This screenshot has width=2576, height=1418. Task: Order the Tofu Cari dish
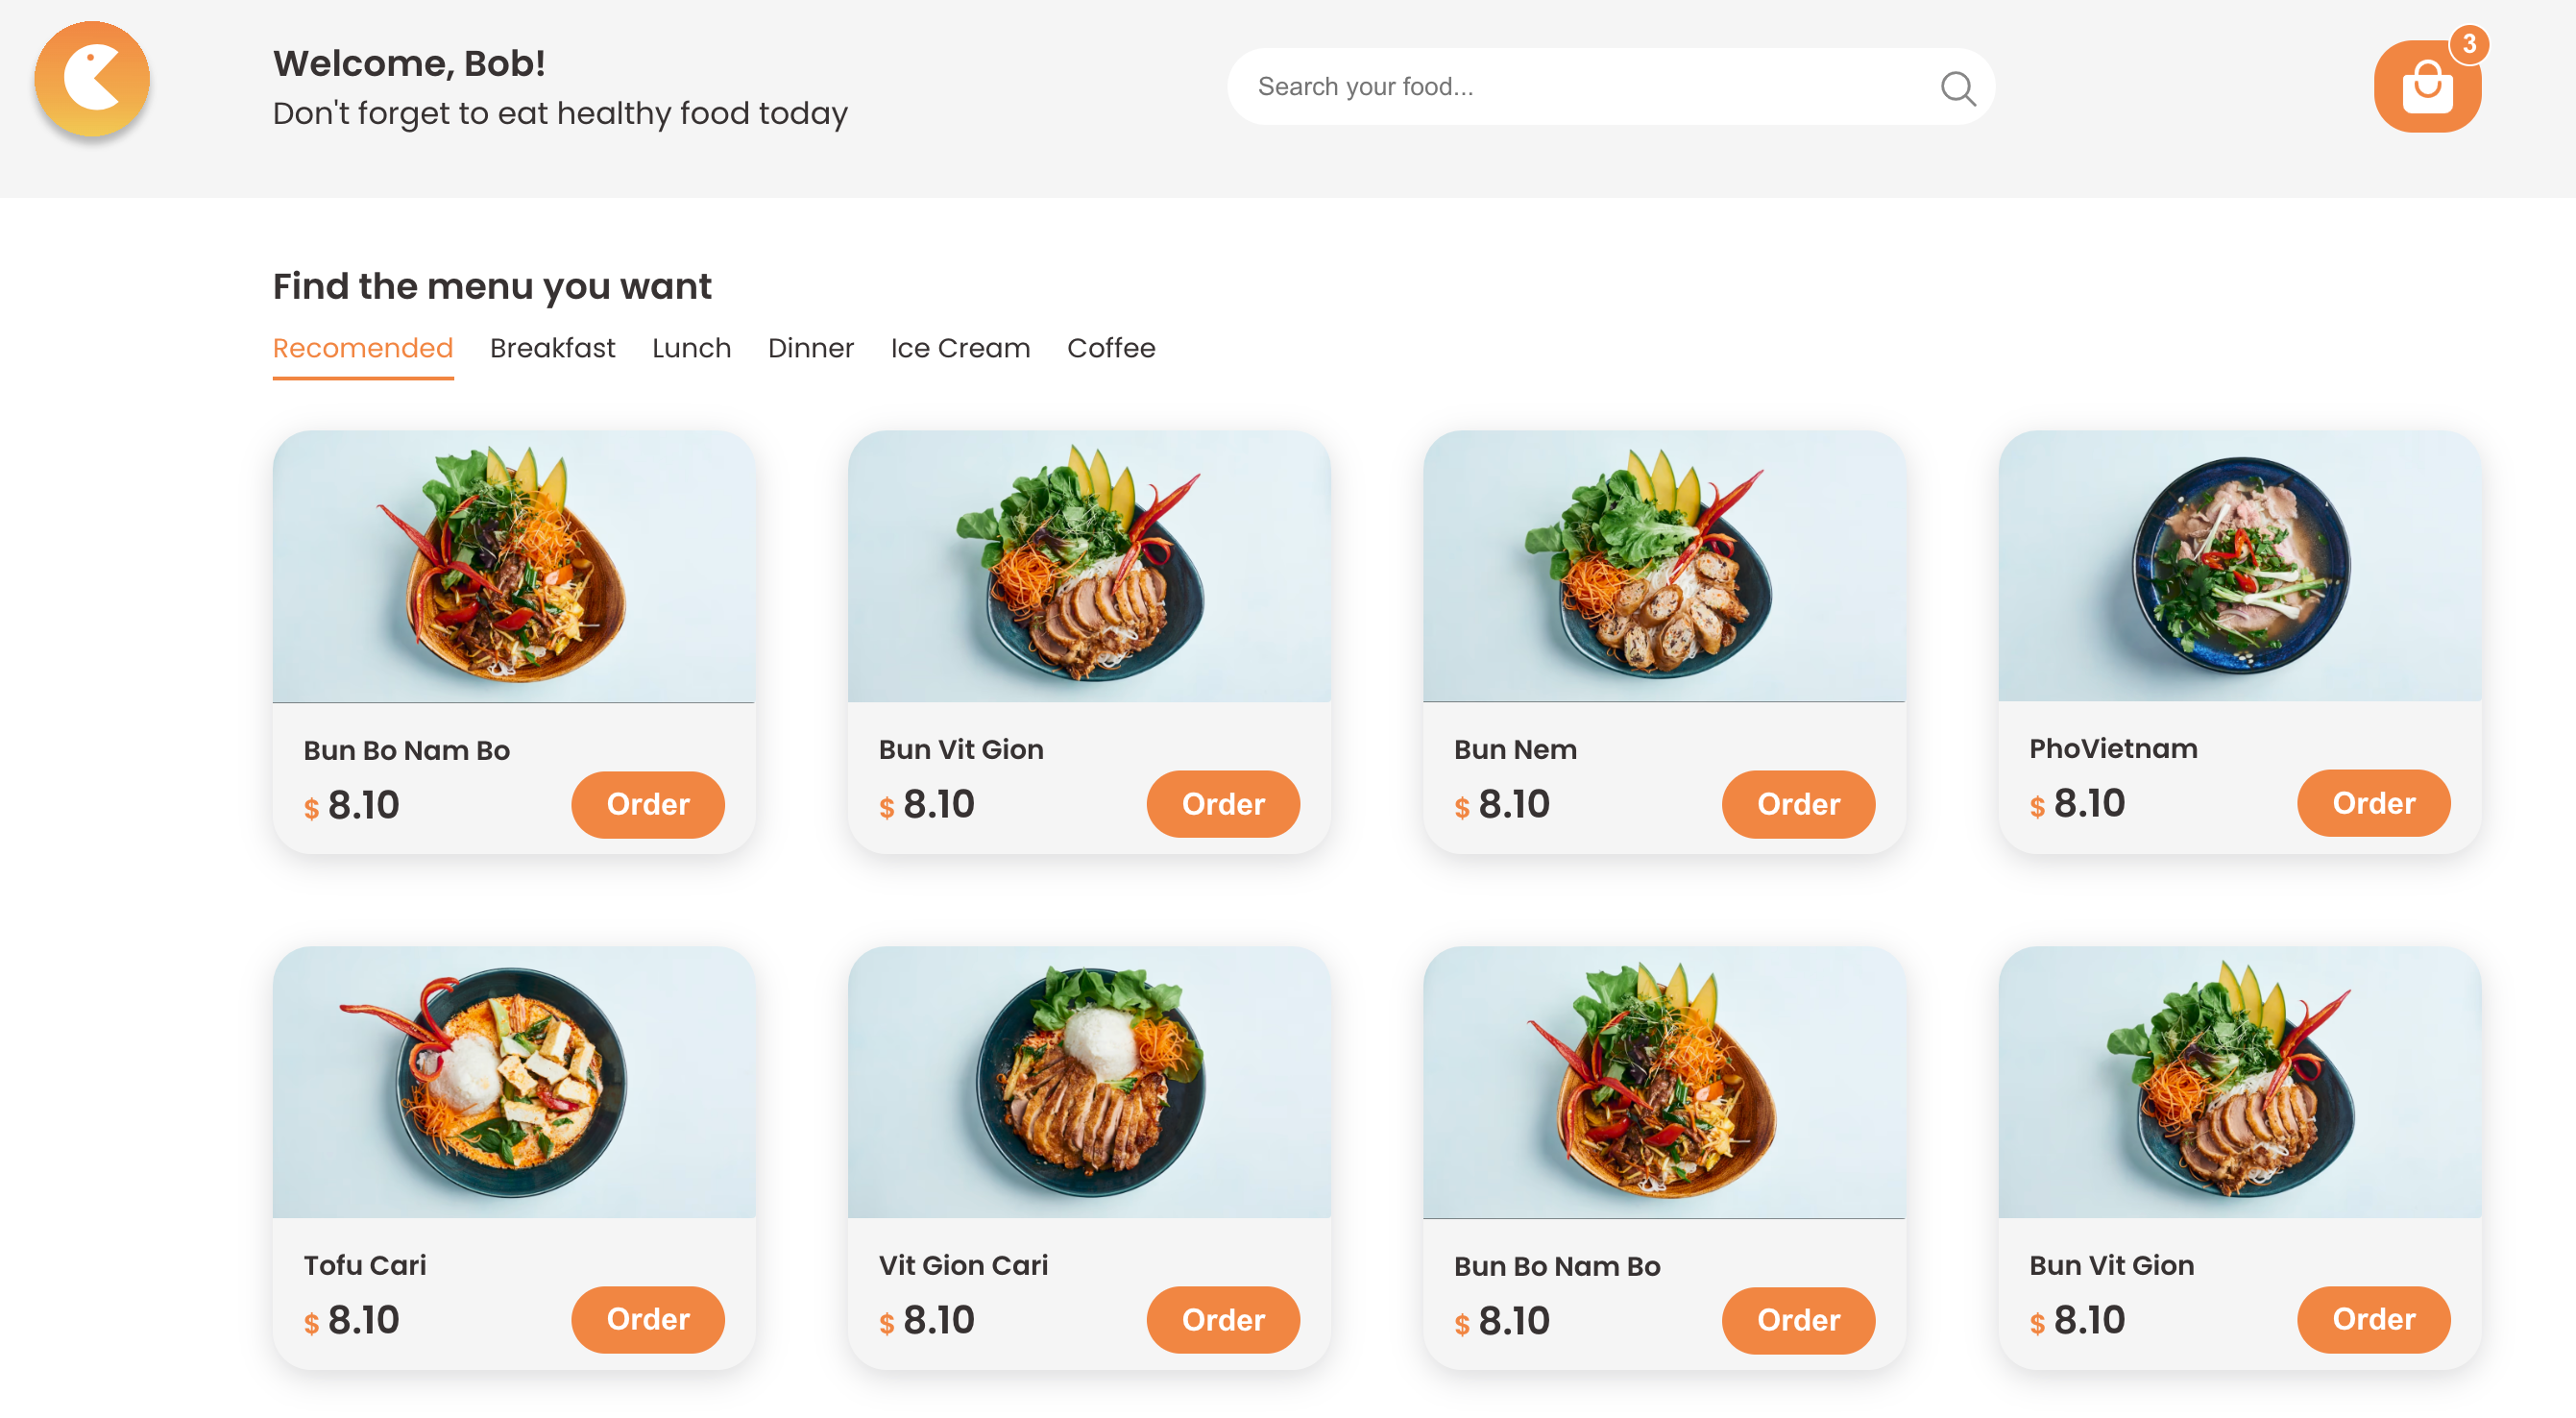(x=647, y=1320)
